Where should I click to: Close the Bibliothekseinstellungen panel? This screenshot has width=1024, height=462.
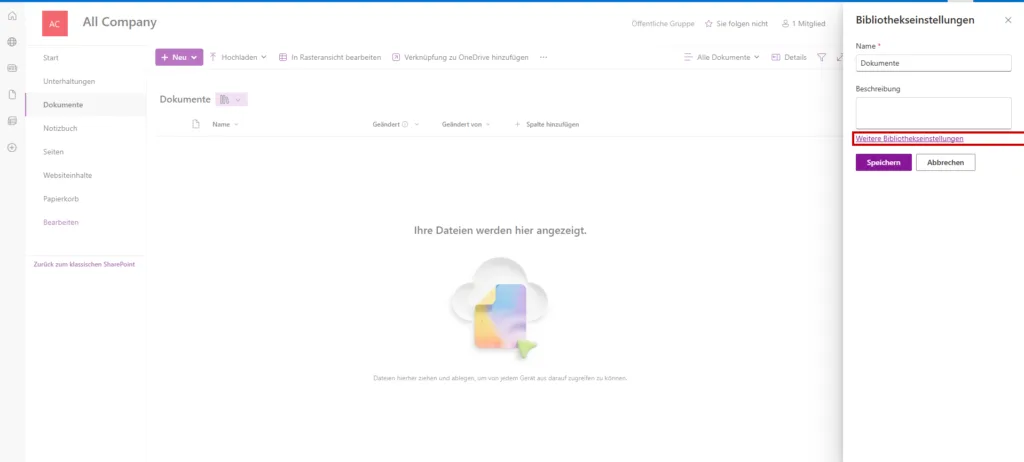(1007, 20)
